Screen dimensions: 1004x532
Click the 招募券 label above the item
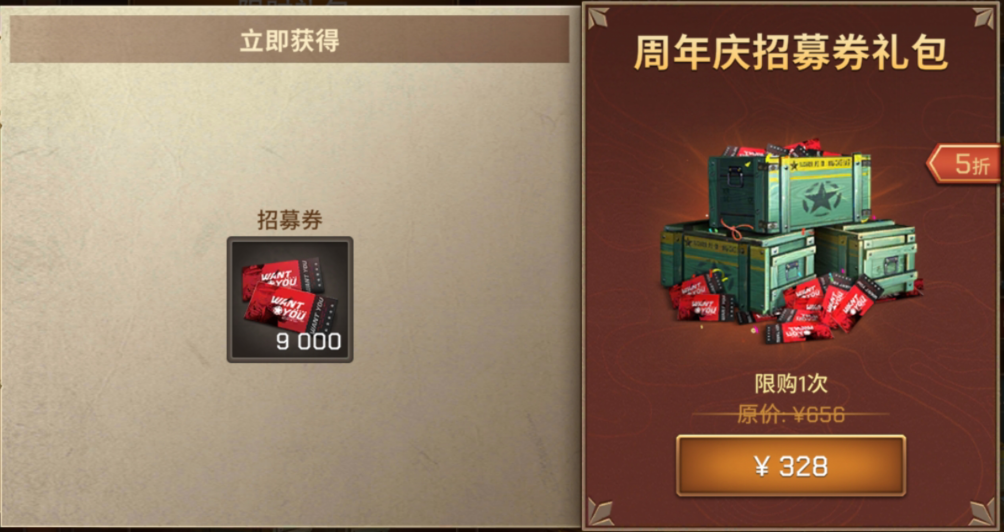tap(289, 220)
